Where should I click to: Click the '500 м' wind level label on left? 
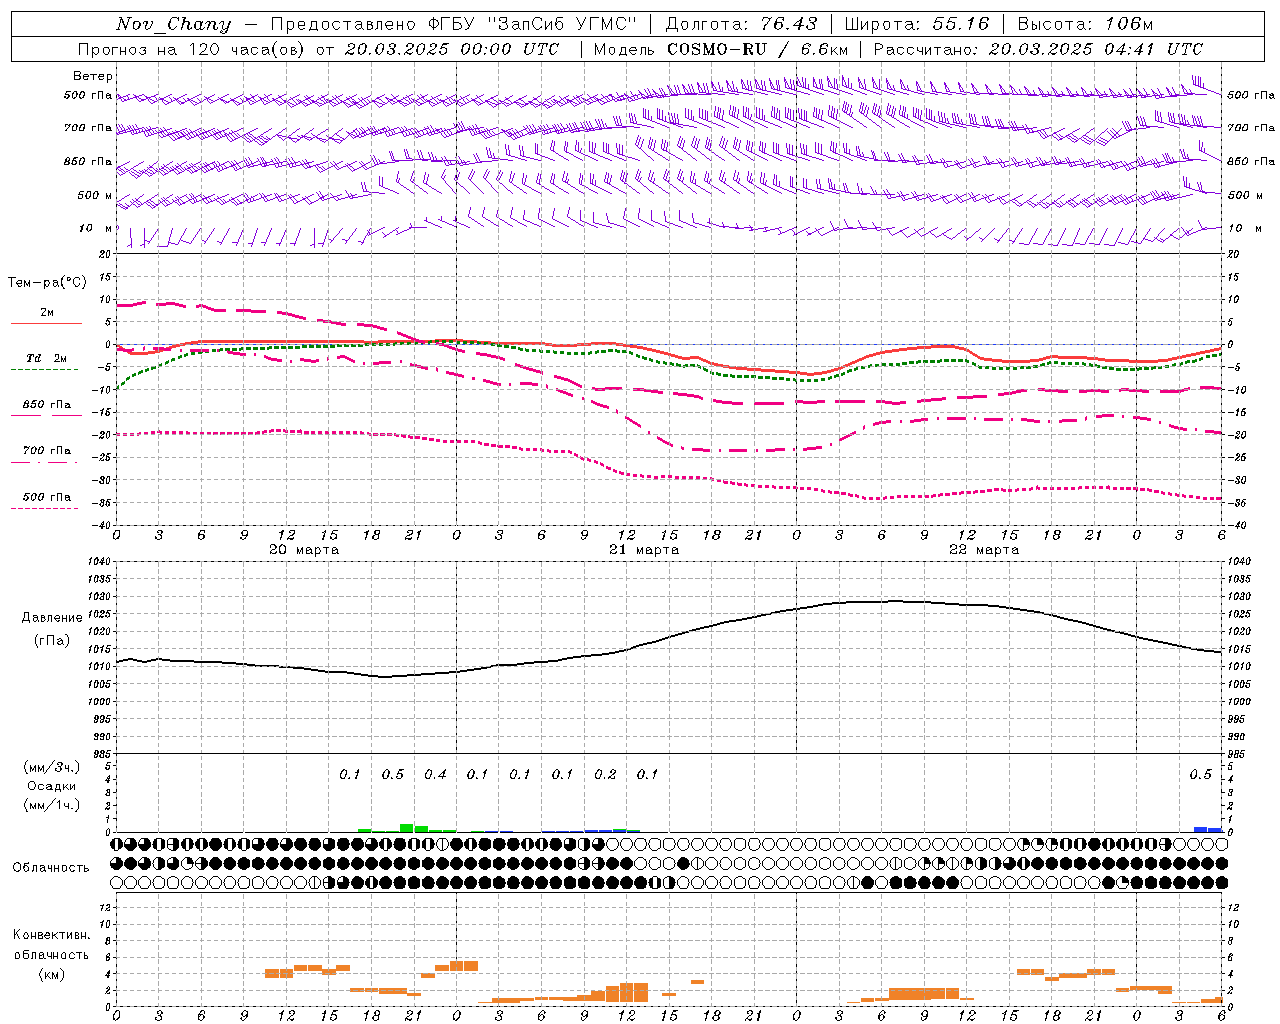(95, 195)
